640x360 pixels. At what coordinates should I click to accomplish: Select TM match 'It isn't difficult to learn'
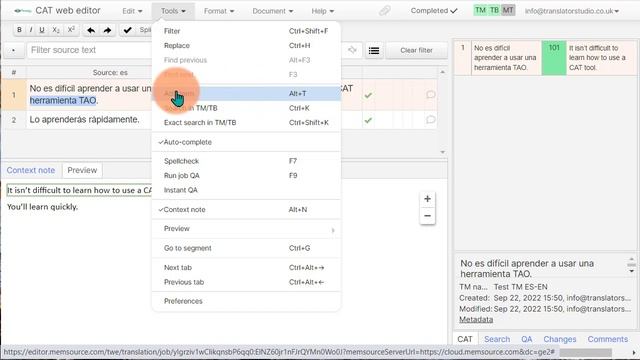coord(598,58)
